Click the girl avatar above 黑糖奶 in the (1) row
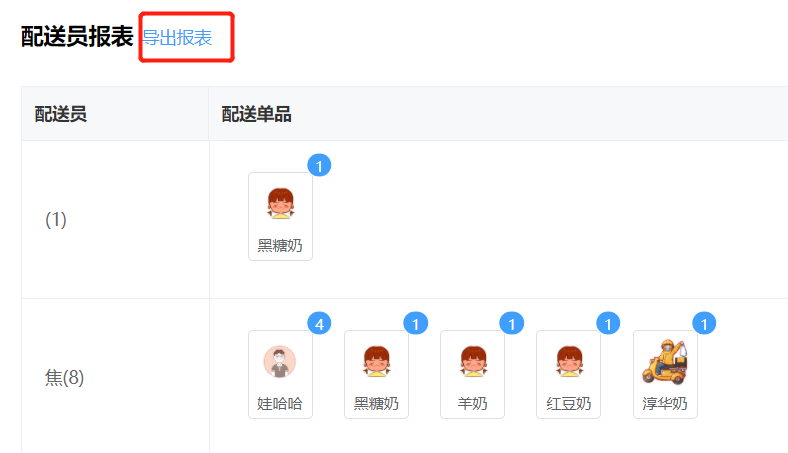 pos(280,204)
